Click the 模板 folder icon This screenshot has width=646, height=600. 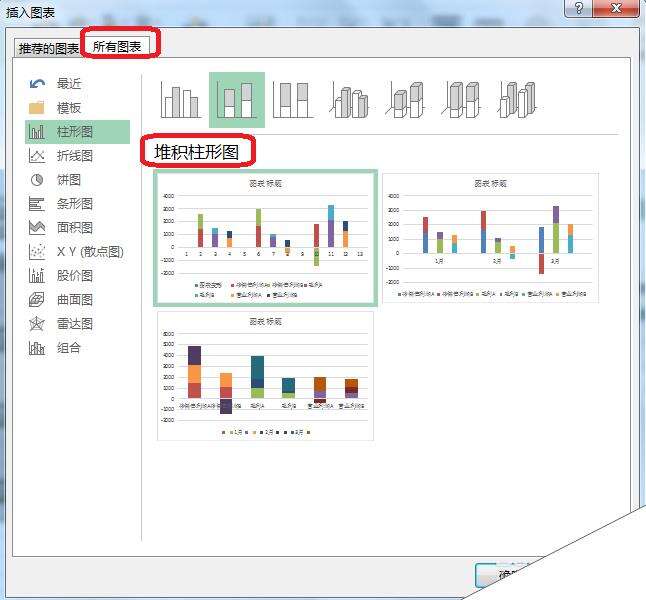click(x=37, y=108)
